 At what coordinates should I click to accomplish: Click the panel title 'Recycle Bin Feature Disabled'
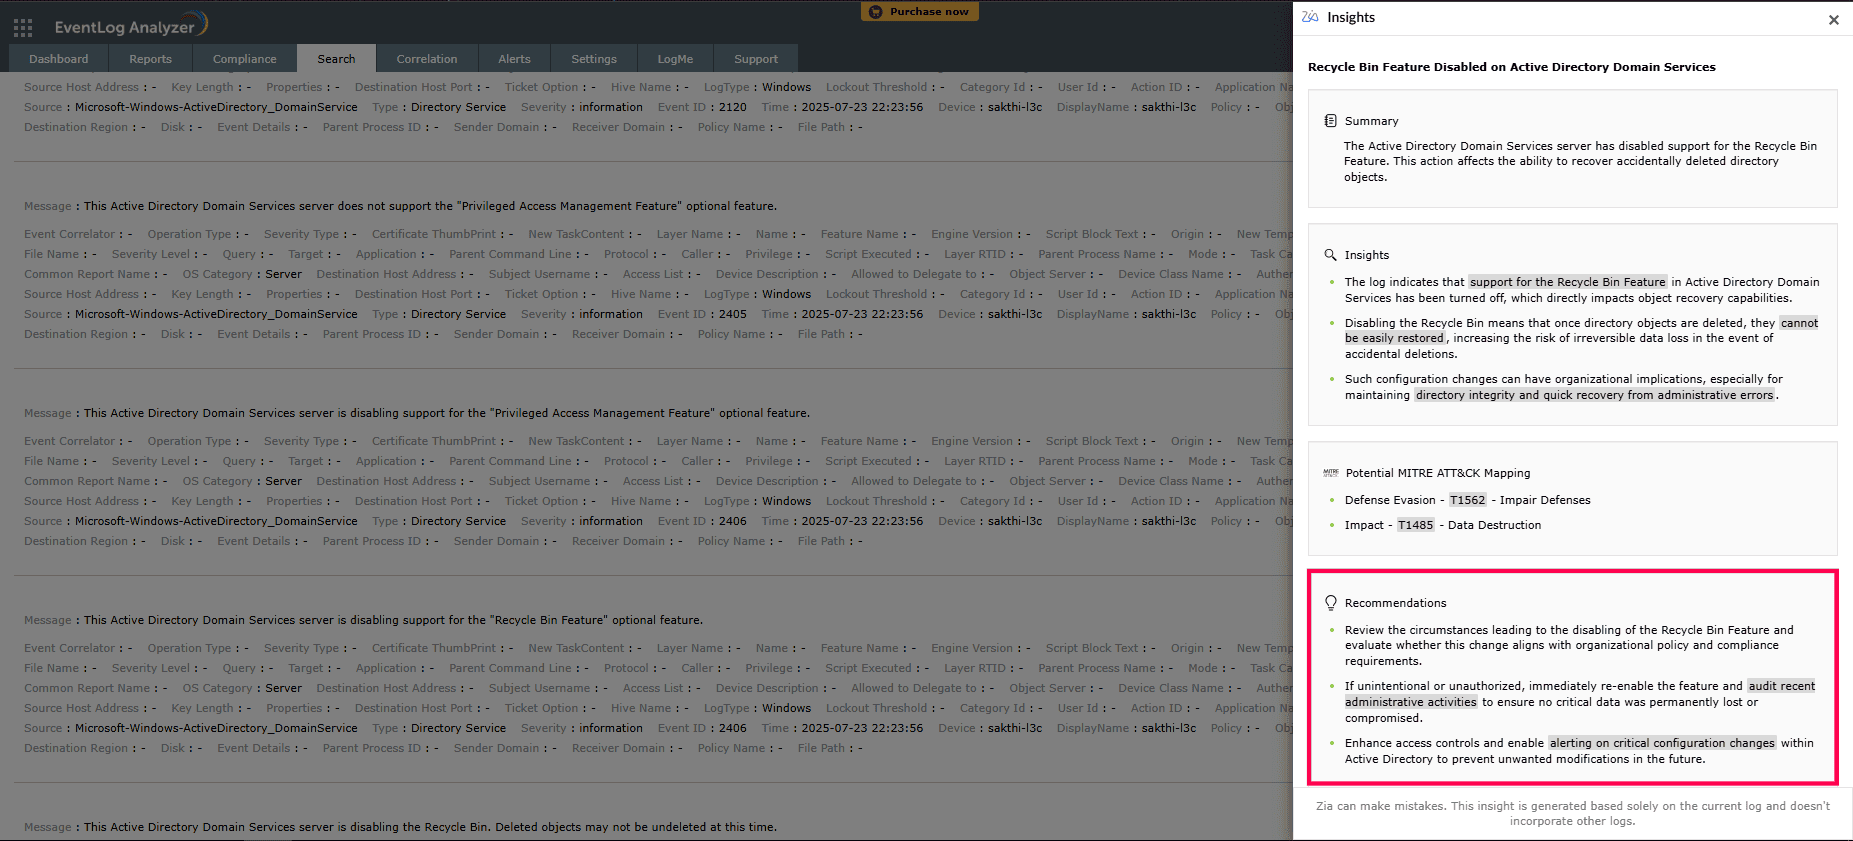point(1512,67)
